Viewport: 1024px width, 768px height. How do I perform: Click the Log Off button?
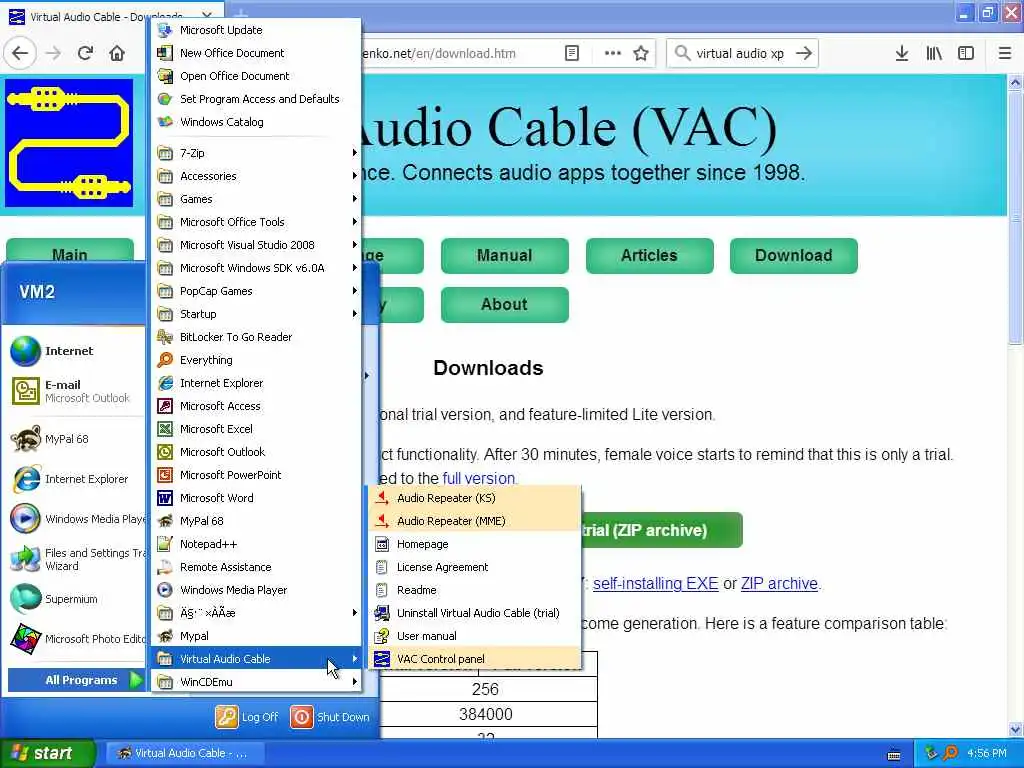coord(247,717)
